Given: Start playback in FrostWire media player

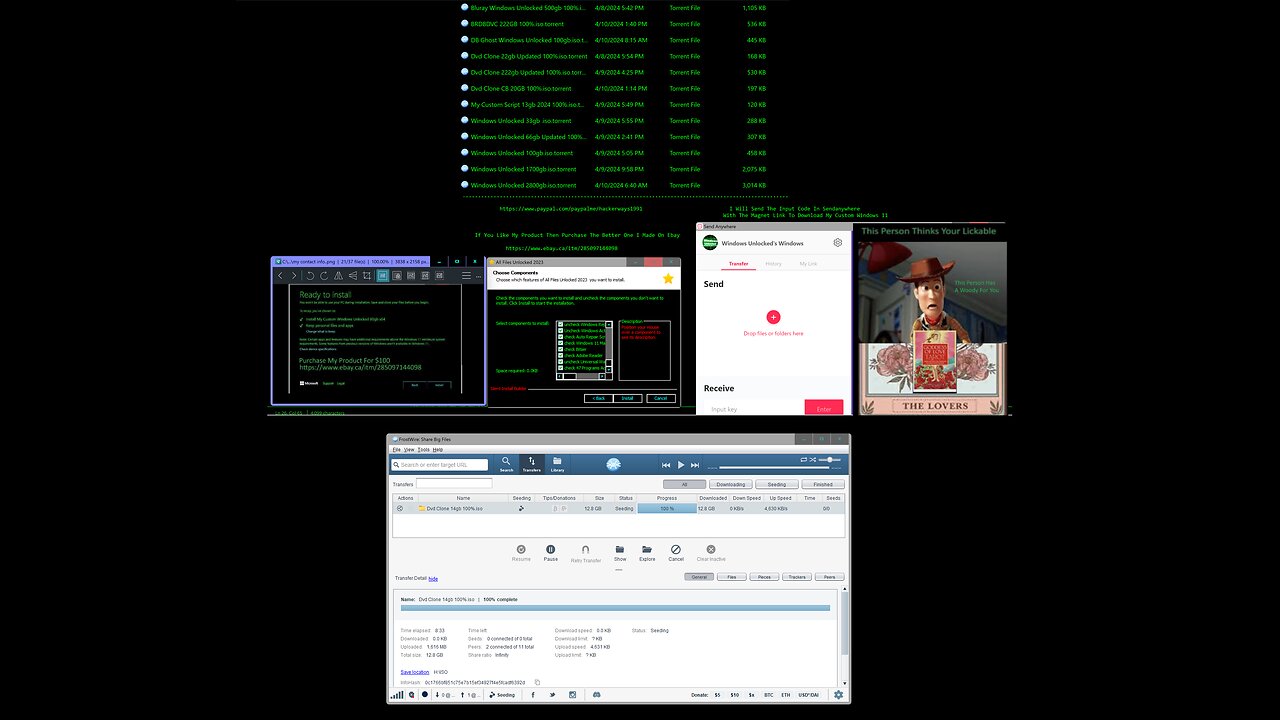Looking at the screenshot, I should (681, 464).
